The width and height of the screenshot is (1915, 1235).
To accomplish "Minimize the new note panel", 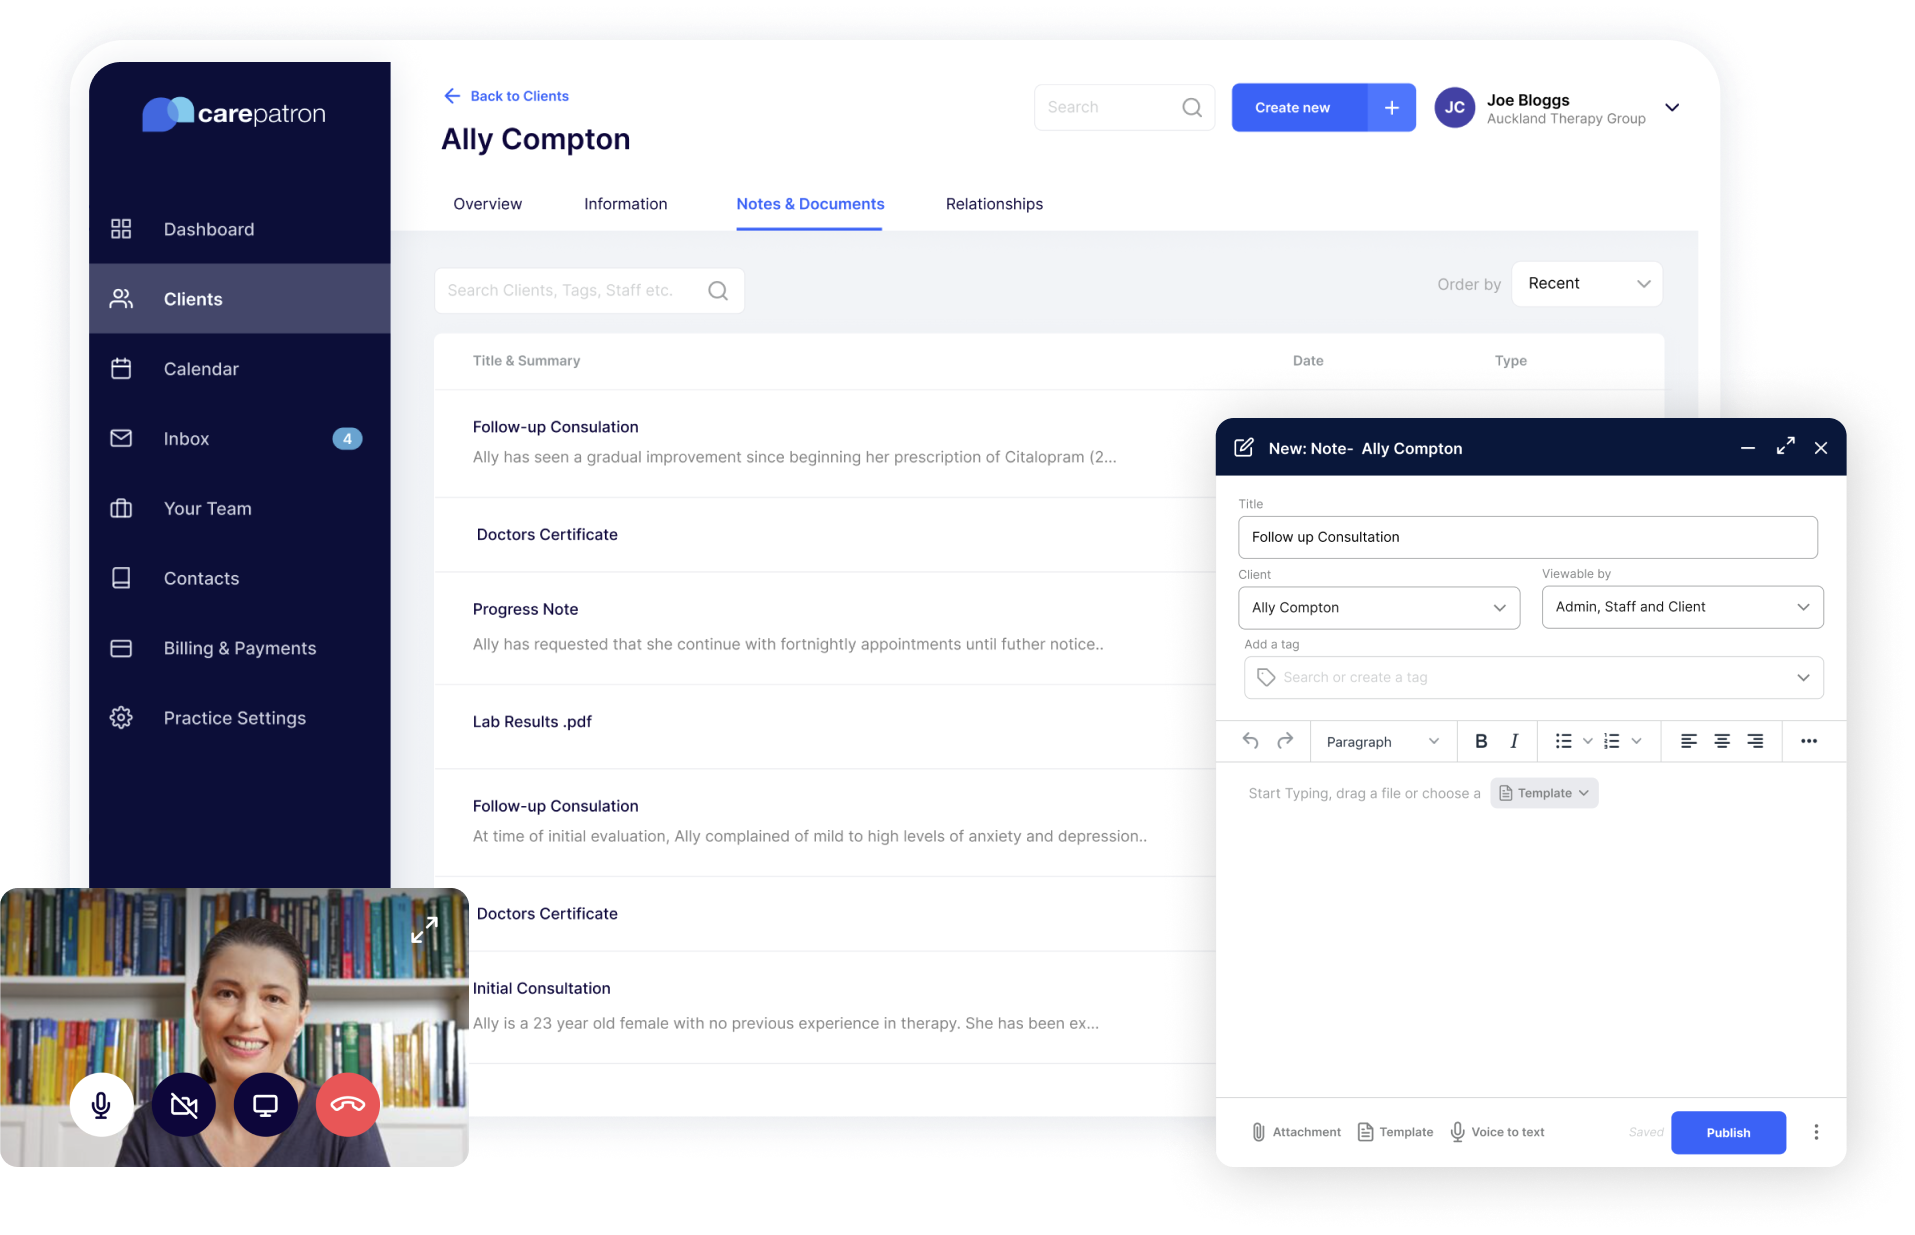I will 1748,448.
